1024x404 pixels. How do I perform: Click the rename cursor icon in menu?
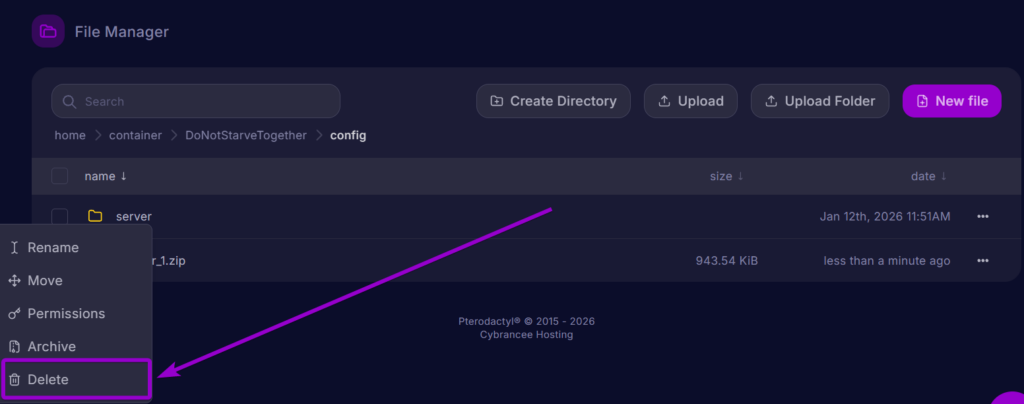click(x=14, y=248)
